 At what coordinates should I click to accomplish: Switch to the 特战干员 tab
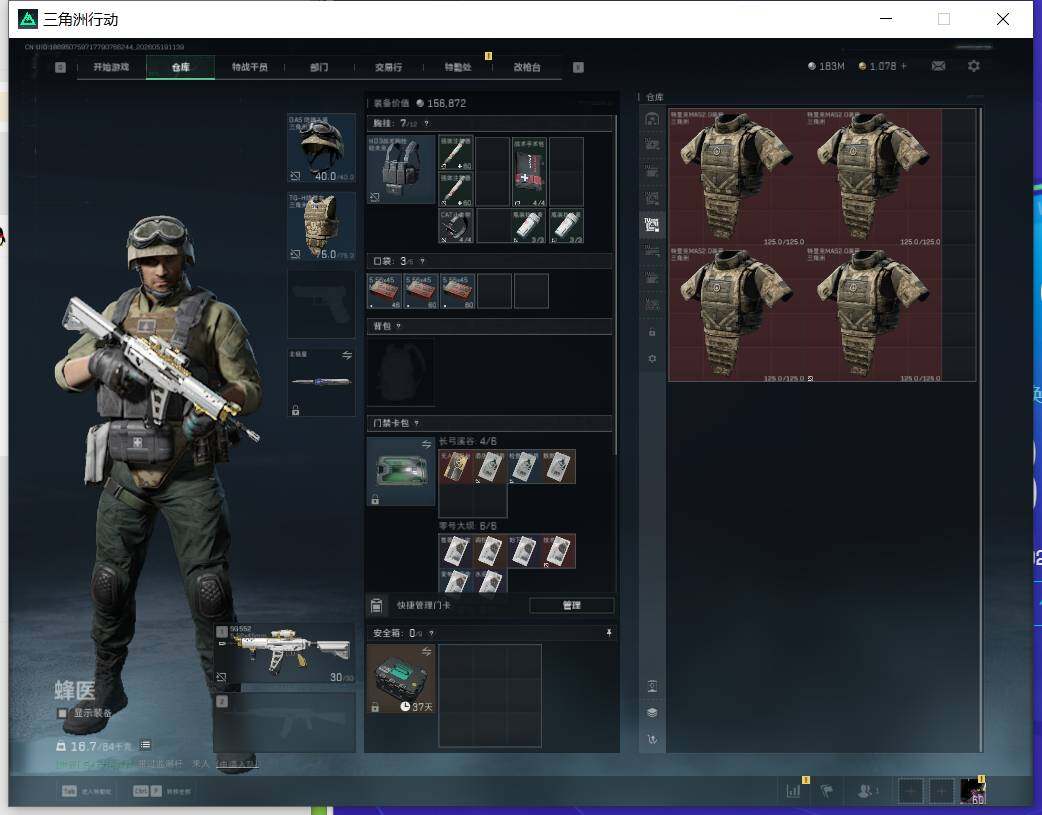(250, 67)
